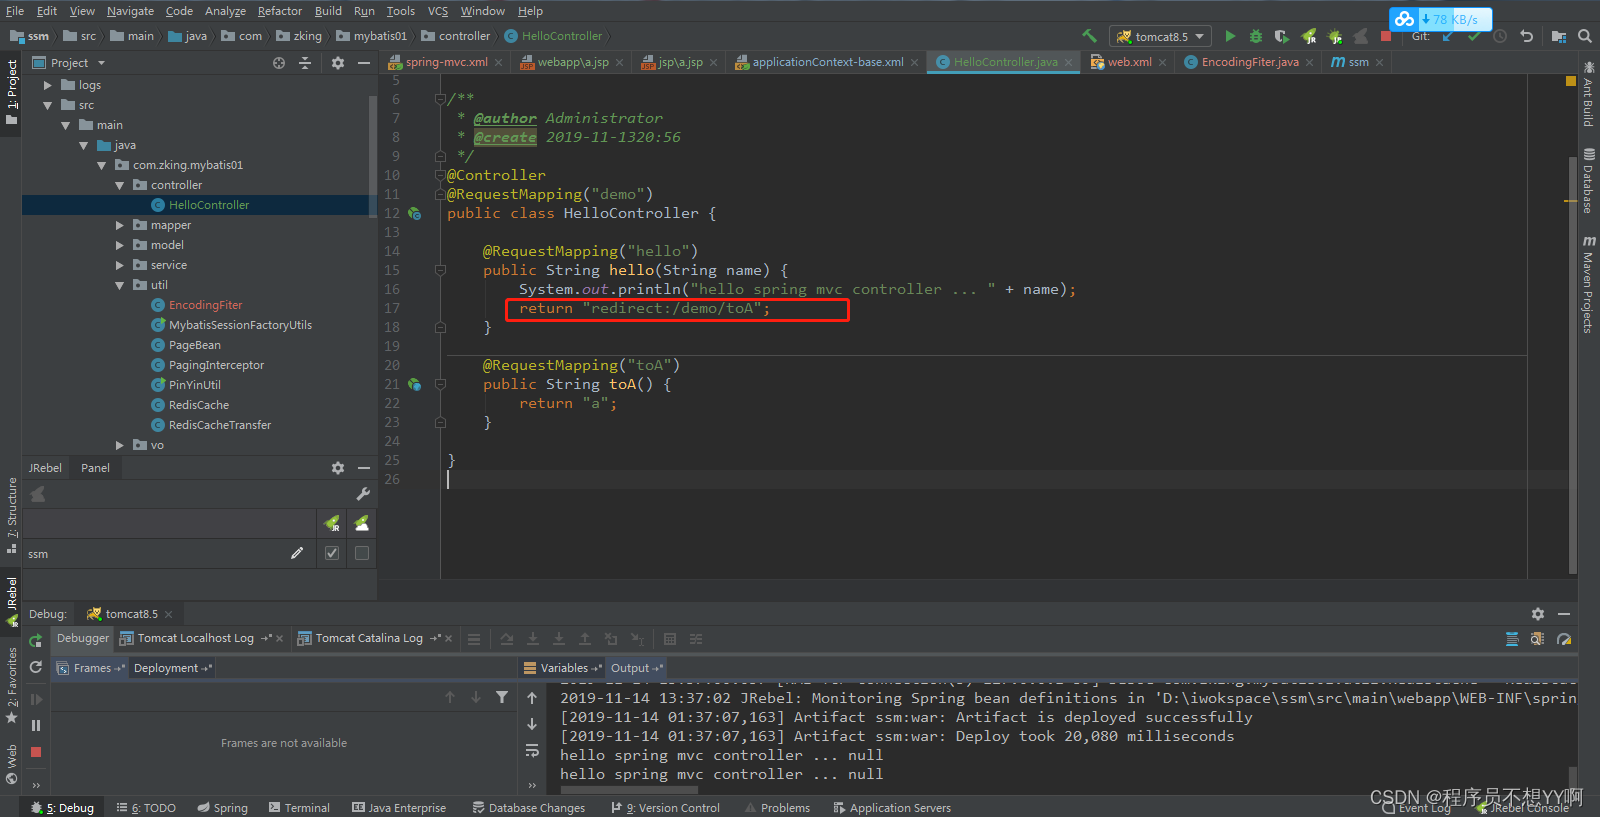Click Run with JRebel rocket icon in toolbar
This screenshot has width=1600, height=817.
1309,36
